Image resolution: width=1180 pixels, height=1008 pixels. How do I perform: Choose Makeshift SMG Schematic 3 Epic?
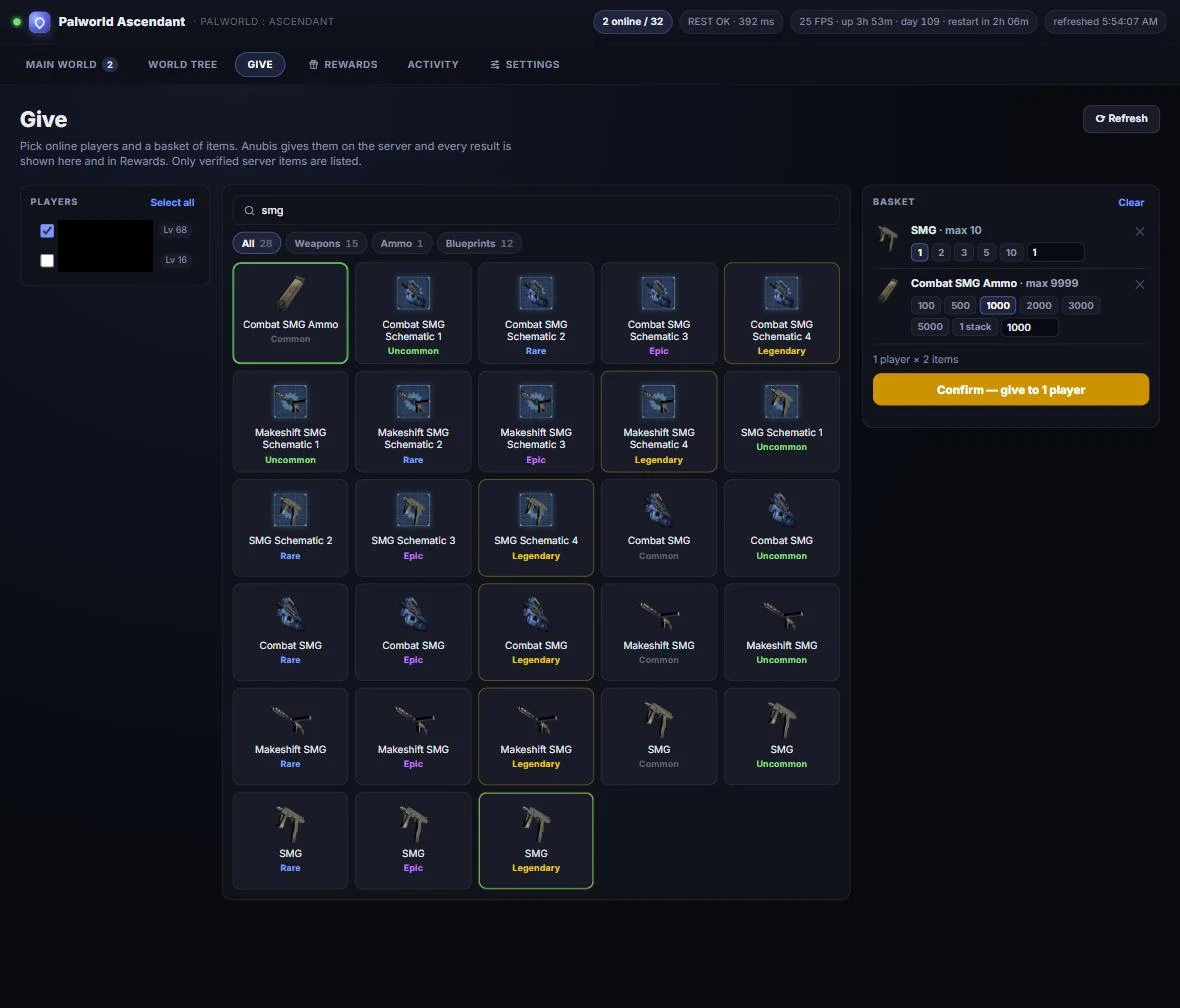click(x=536, y=422)
